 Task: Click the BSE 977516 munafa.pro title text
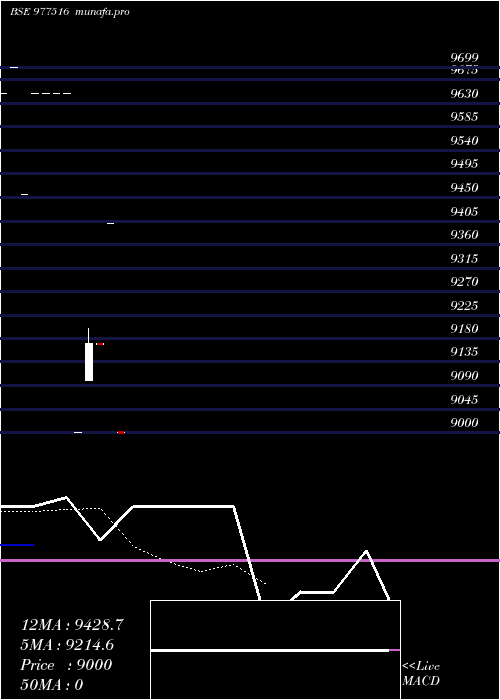pyautogui.click(x=70, y=12)
